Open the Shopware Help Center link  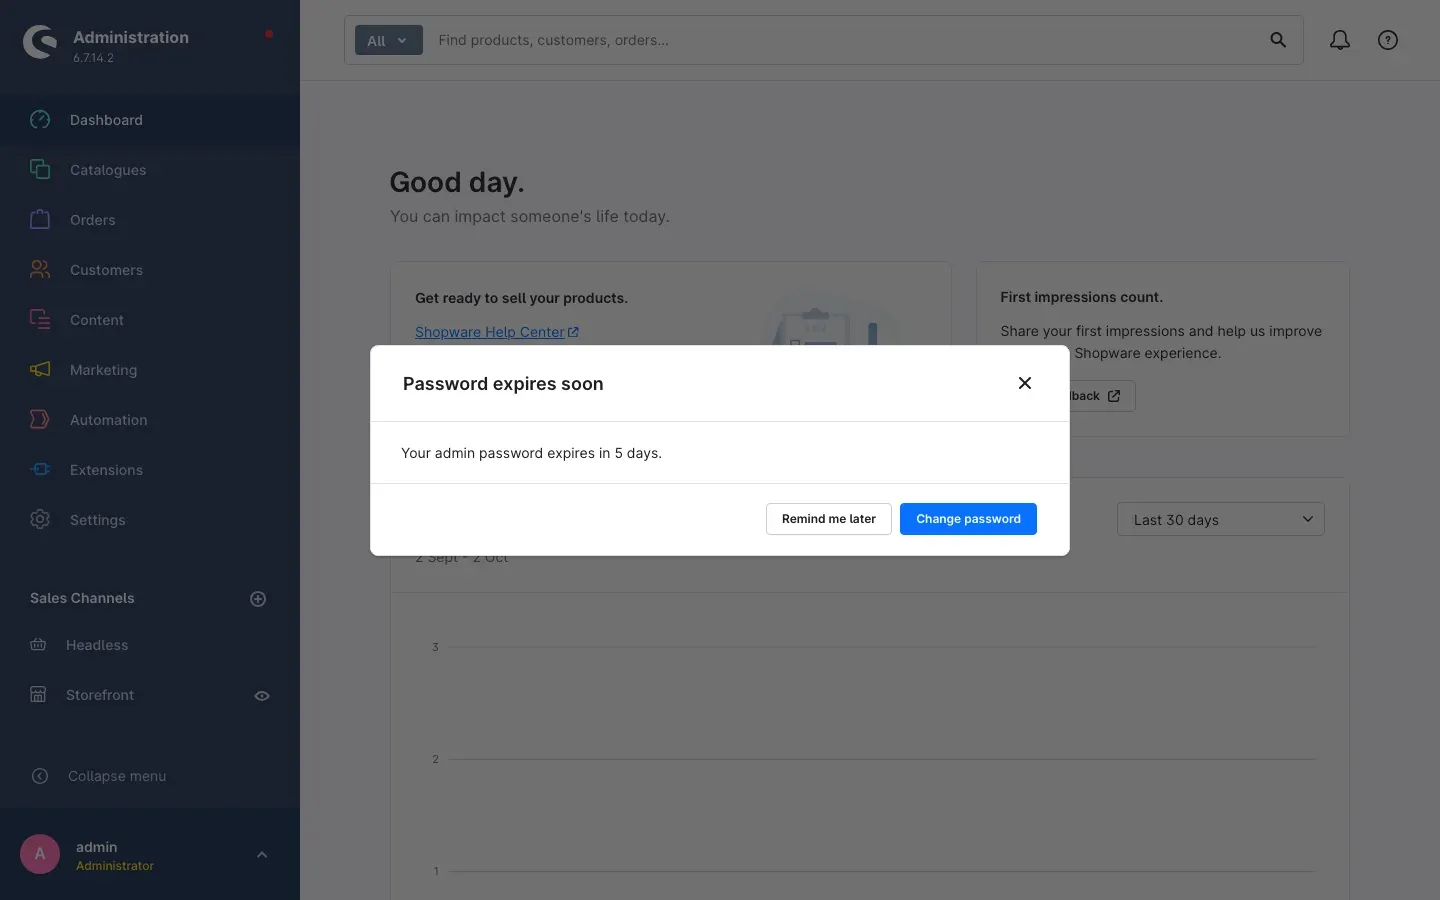[x=497, y=332]
